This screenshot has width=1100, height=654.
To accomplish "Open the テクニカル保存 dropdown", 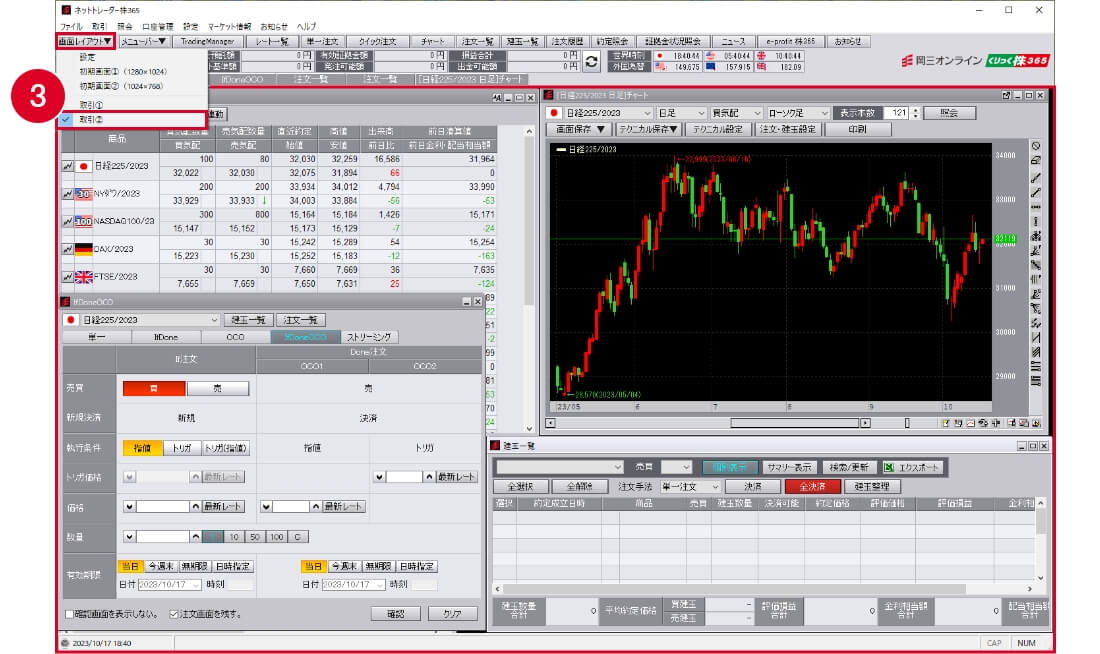I will [648, 129].
